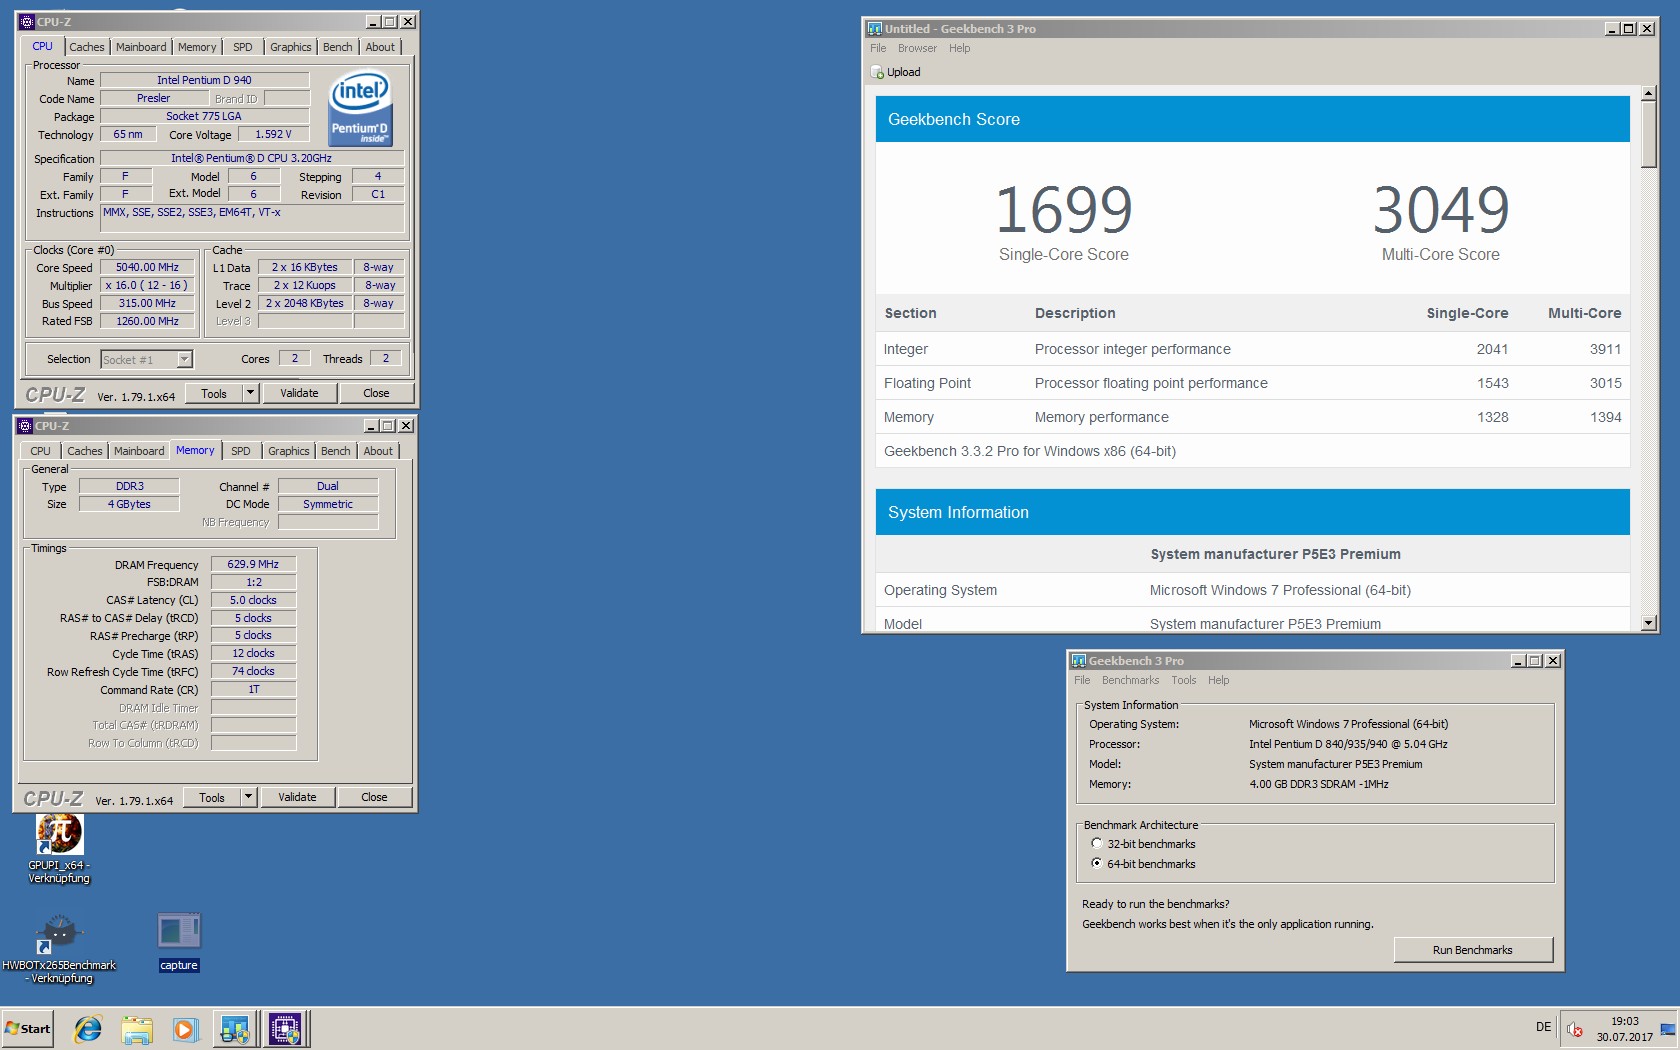Click scroll down arrow in Geekbench results
This screenshot has height=1050, width=1680.
pos(1649,623)
